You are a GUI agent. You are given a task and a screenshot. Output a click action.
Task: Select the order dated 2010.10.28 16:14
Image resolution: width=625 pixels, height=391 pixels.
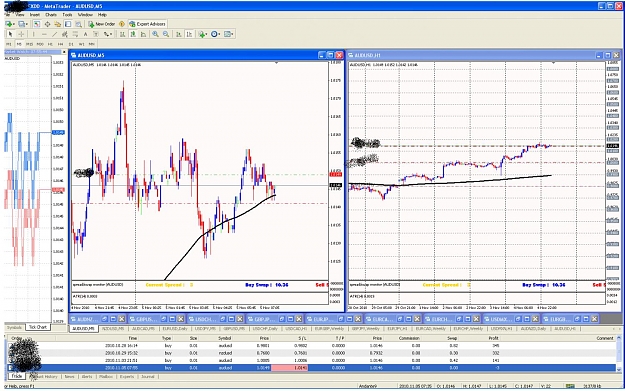click(311, 346)
